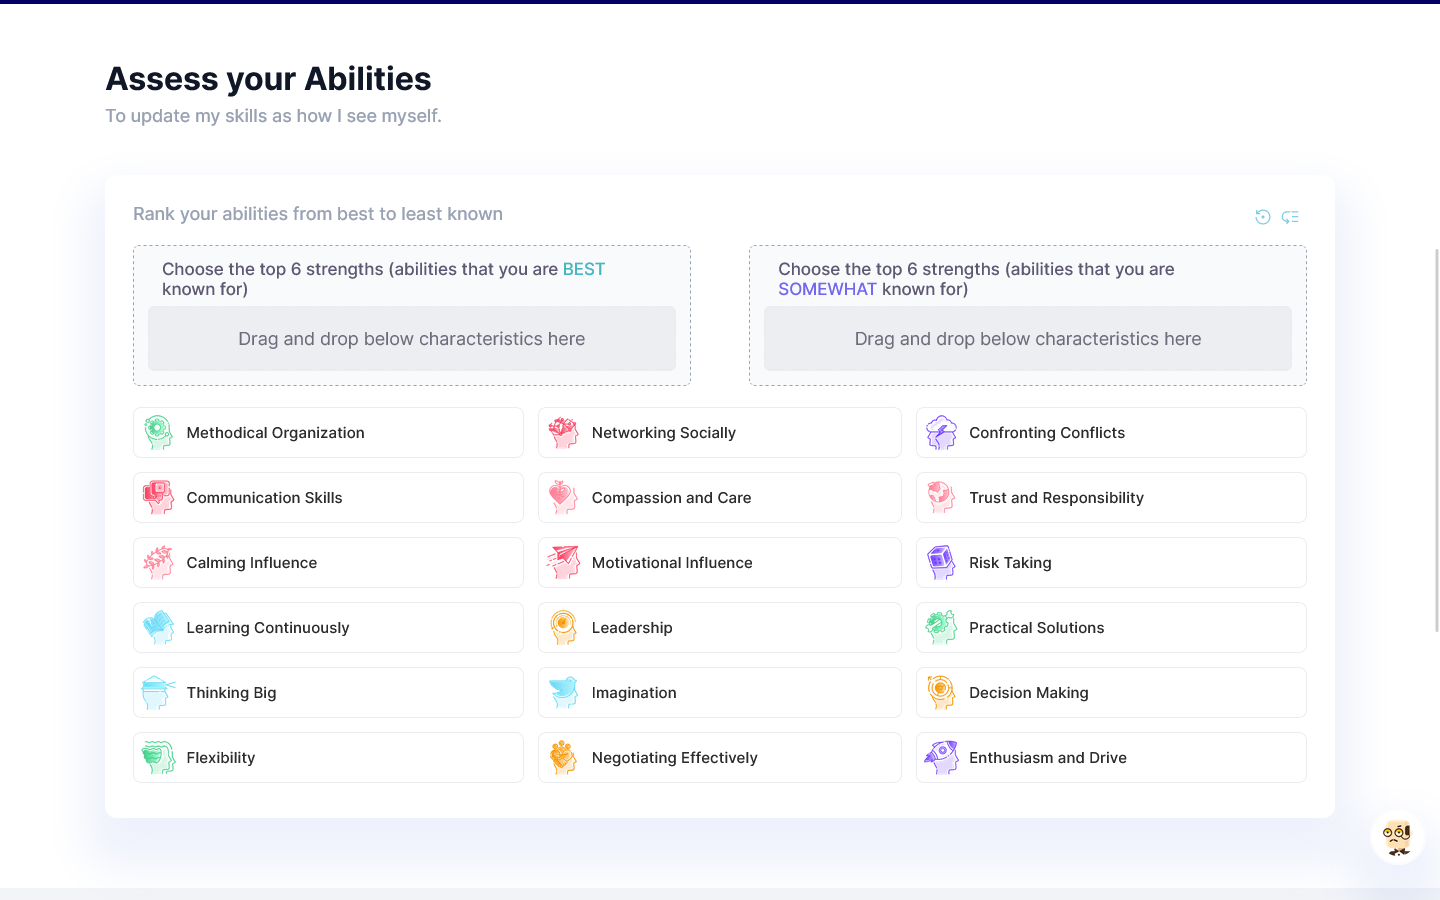This screenshot has height=900, width=1440.
Task: Select Negotiating Effectively card
Action: (719, 758)
